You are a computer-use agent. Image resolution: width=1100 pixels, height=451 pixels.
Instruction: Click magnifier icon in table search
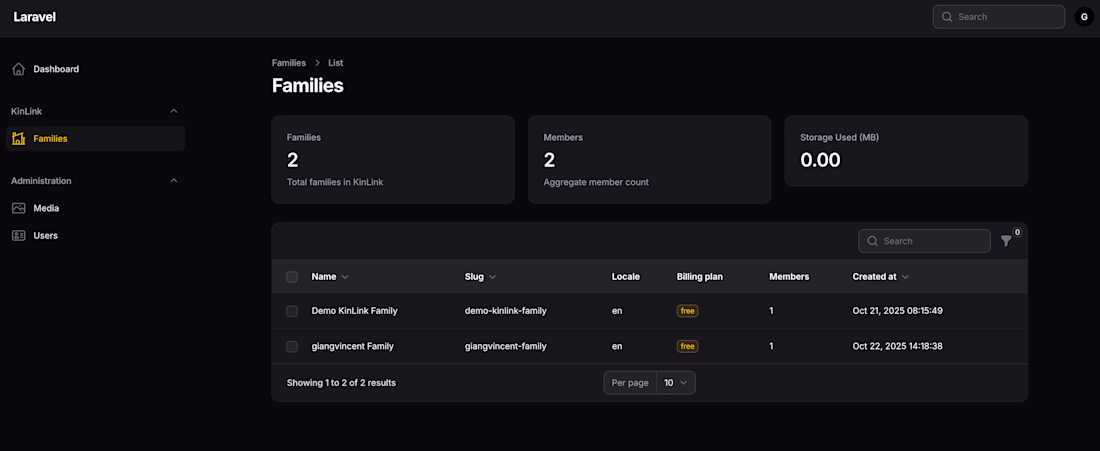point(872,241)
